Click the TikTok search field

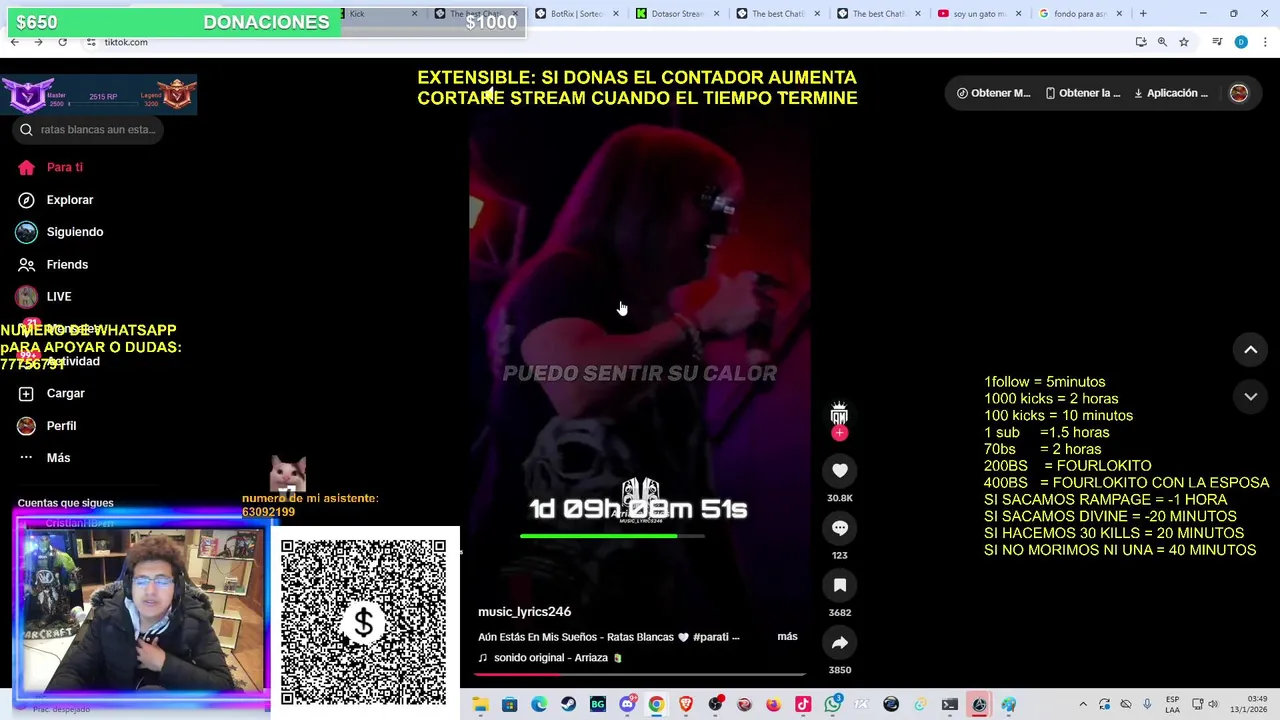pos(88,130)
